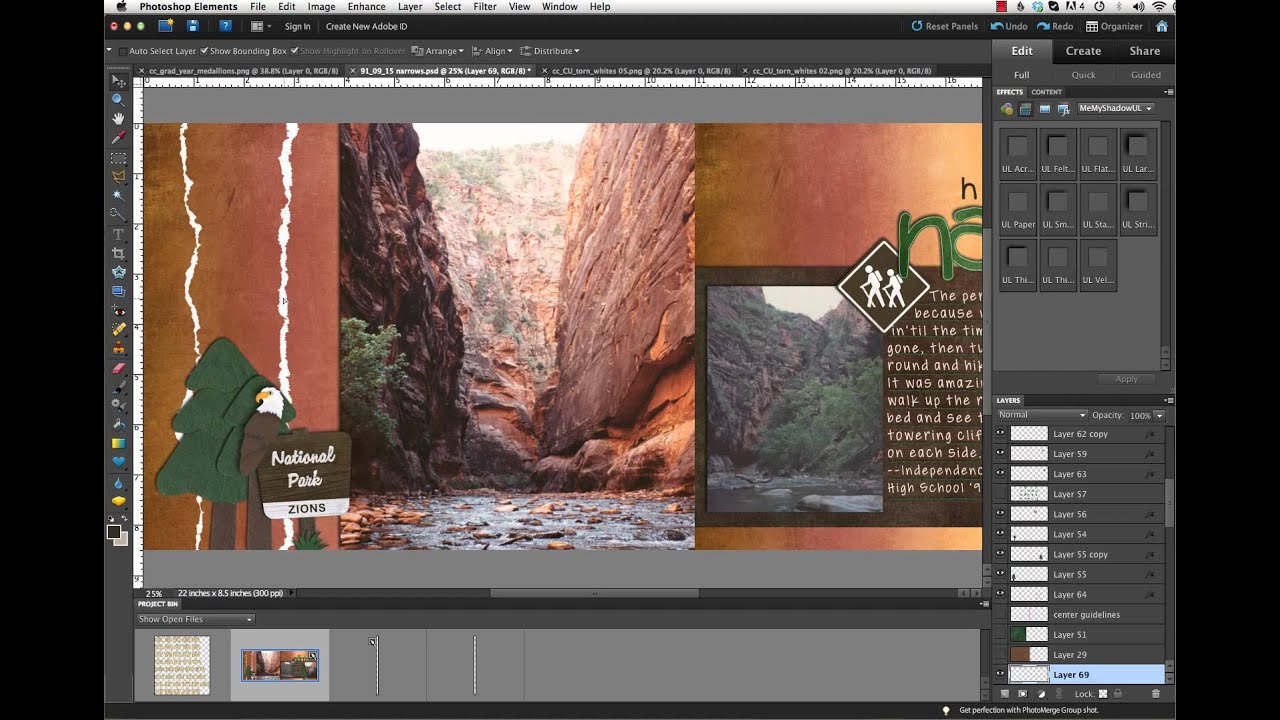
Task: Select the Straighten tool
Action: [119, 291]
